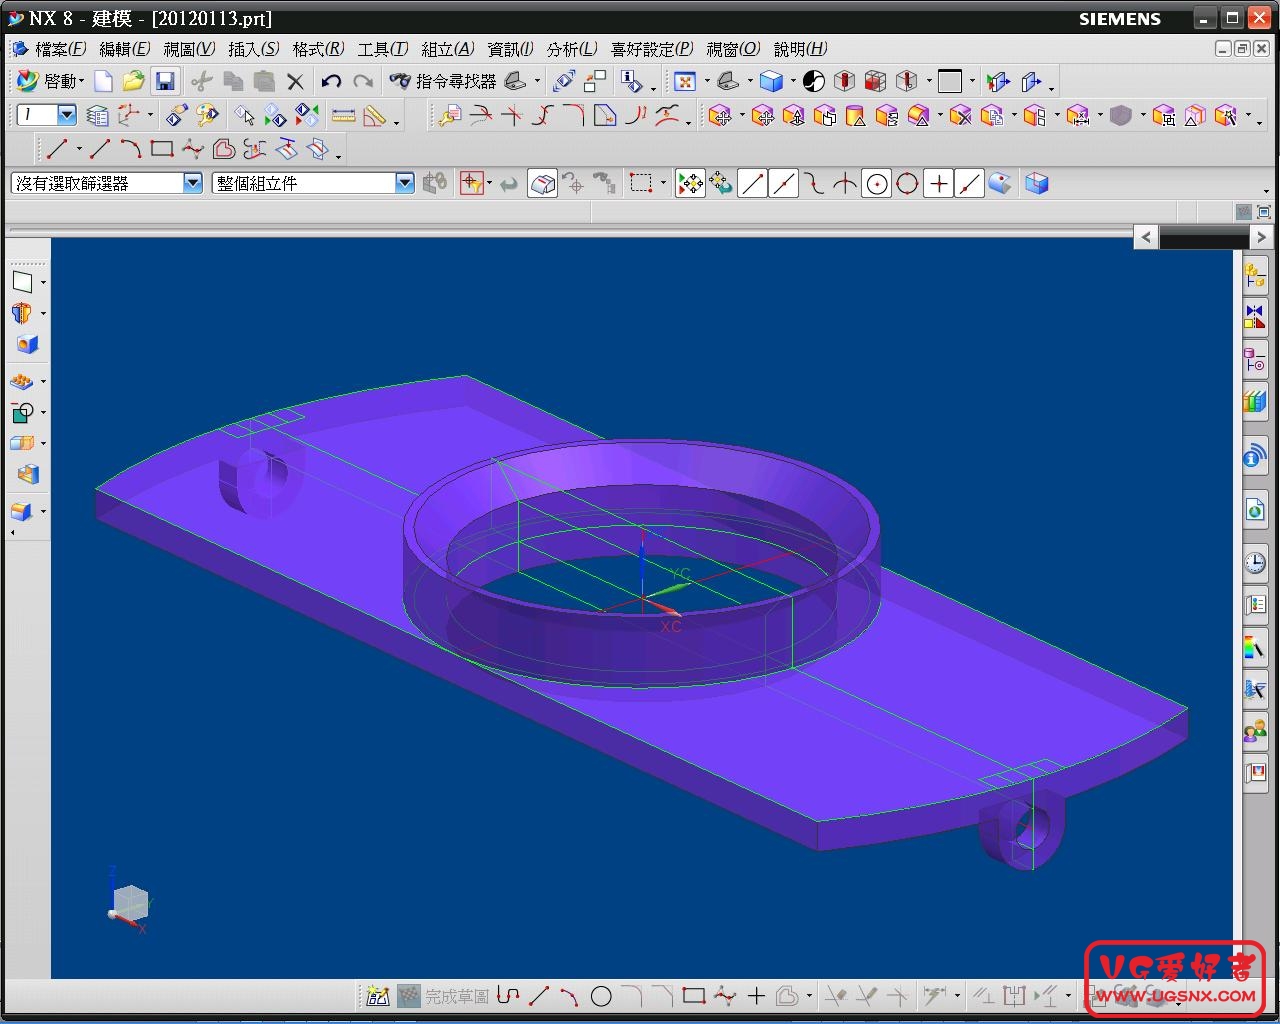Click the Undo arrow
The height and width of the screenshot is (1024, 1280).
click(x=331, y=81)
